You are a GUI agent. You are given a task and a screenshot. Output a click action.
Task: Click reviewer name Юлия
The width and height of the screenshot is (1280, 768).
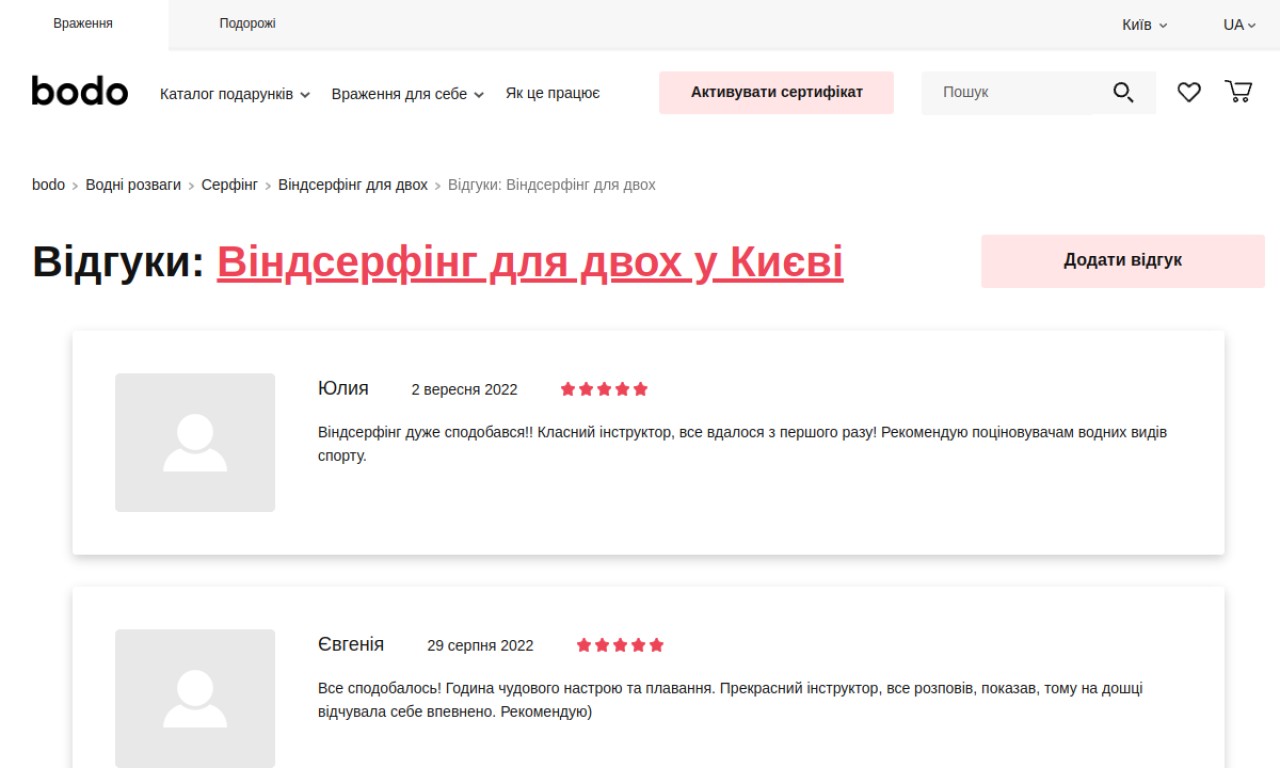point(343,389)
